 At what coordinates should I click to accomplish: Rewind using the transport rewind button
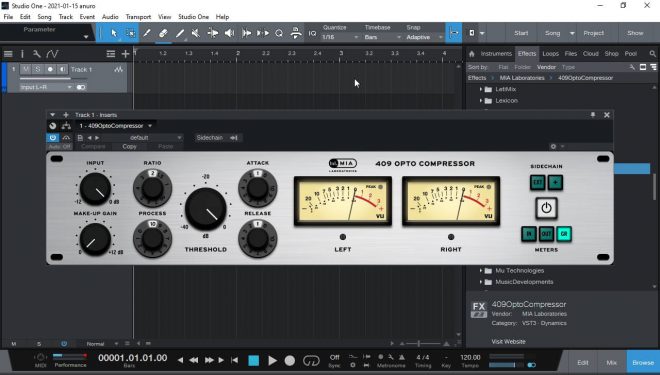click(194, 360)
